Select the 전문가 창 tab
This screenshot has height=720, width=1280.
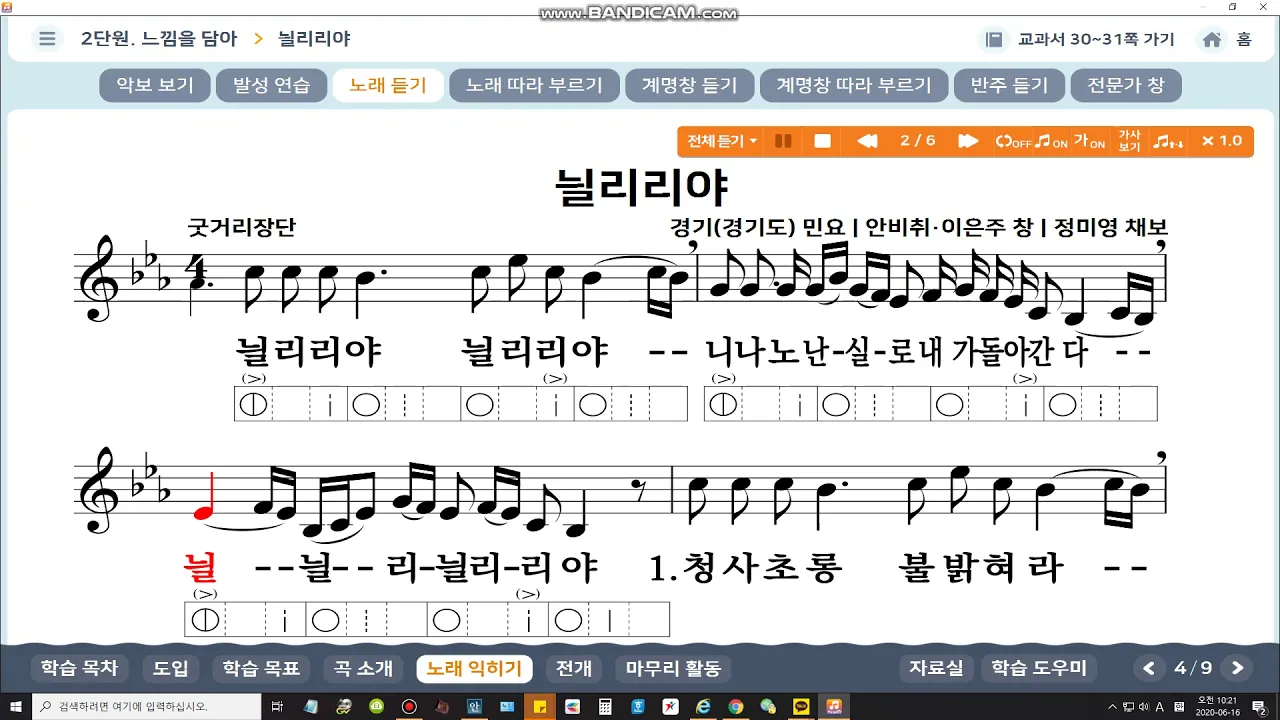point(1126,85)
